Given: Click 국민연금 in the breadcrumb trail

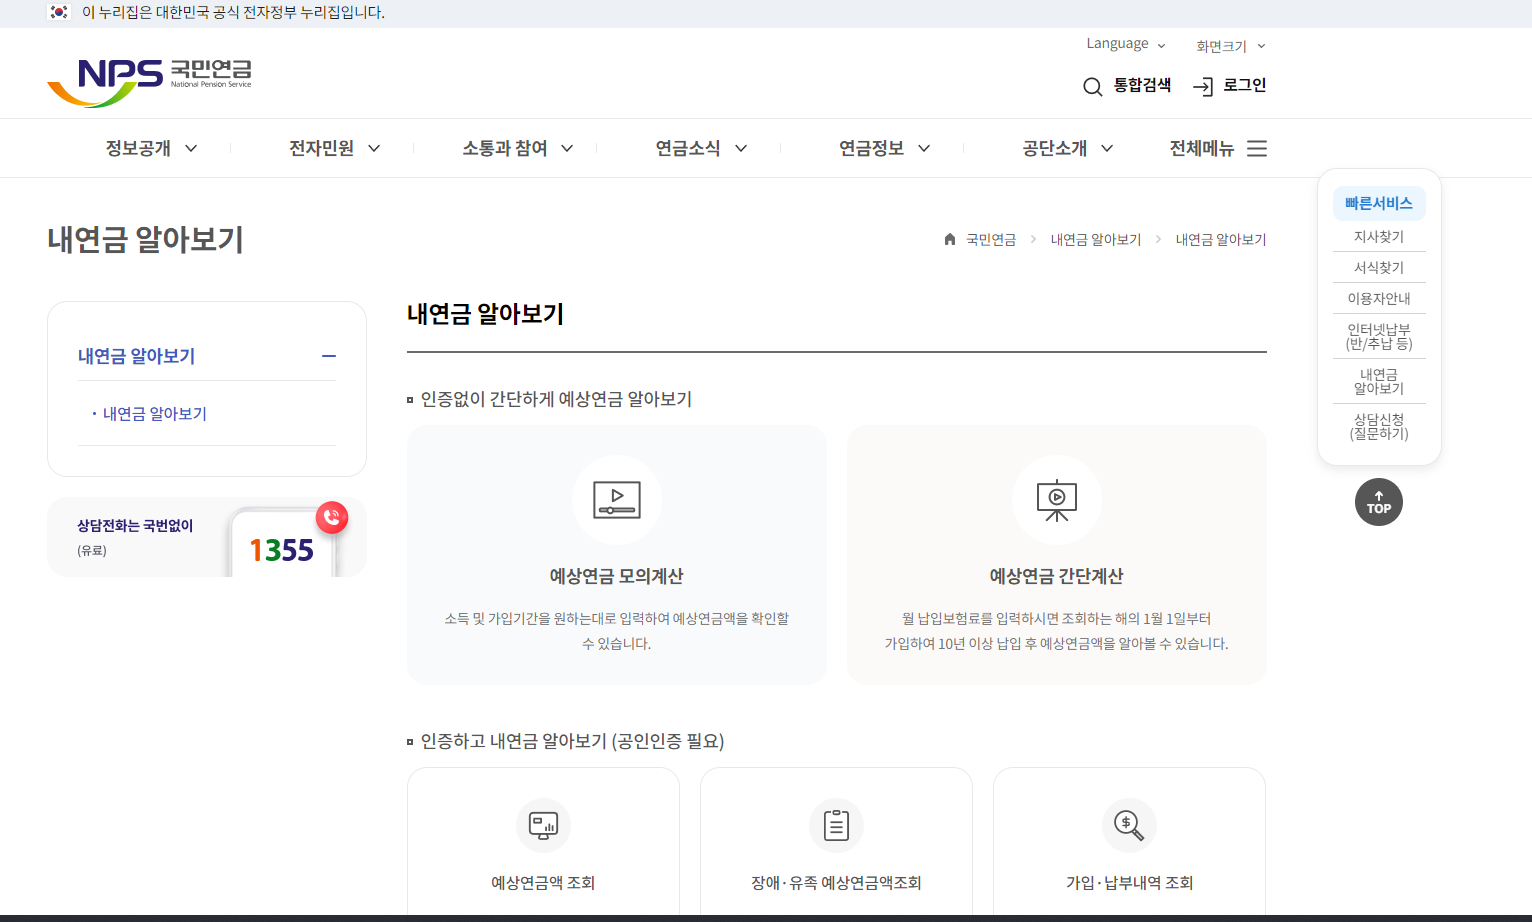Looking at the screenshot, I should pos(990,239).
